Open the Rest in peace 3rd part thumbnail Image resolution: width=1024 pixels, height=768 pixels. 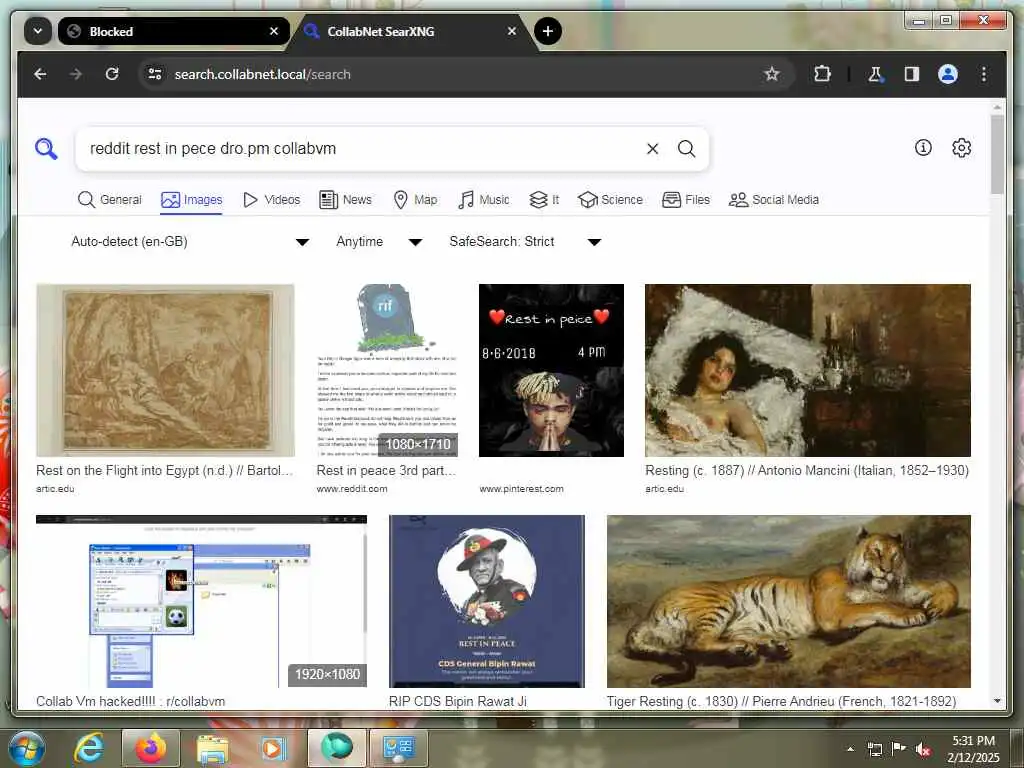click(x=387, y=370)
